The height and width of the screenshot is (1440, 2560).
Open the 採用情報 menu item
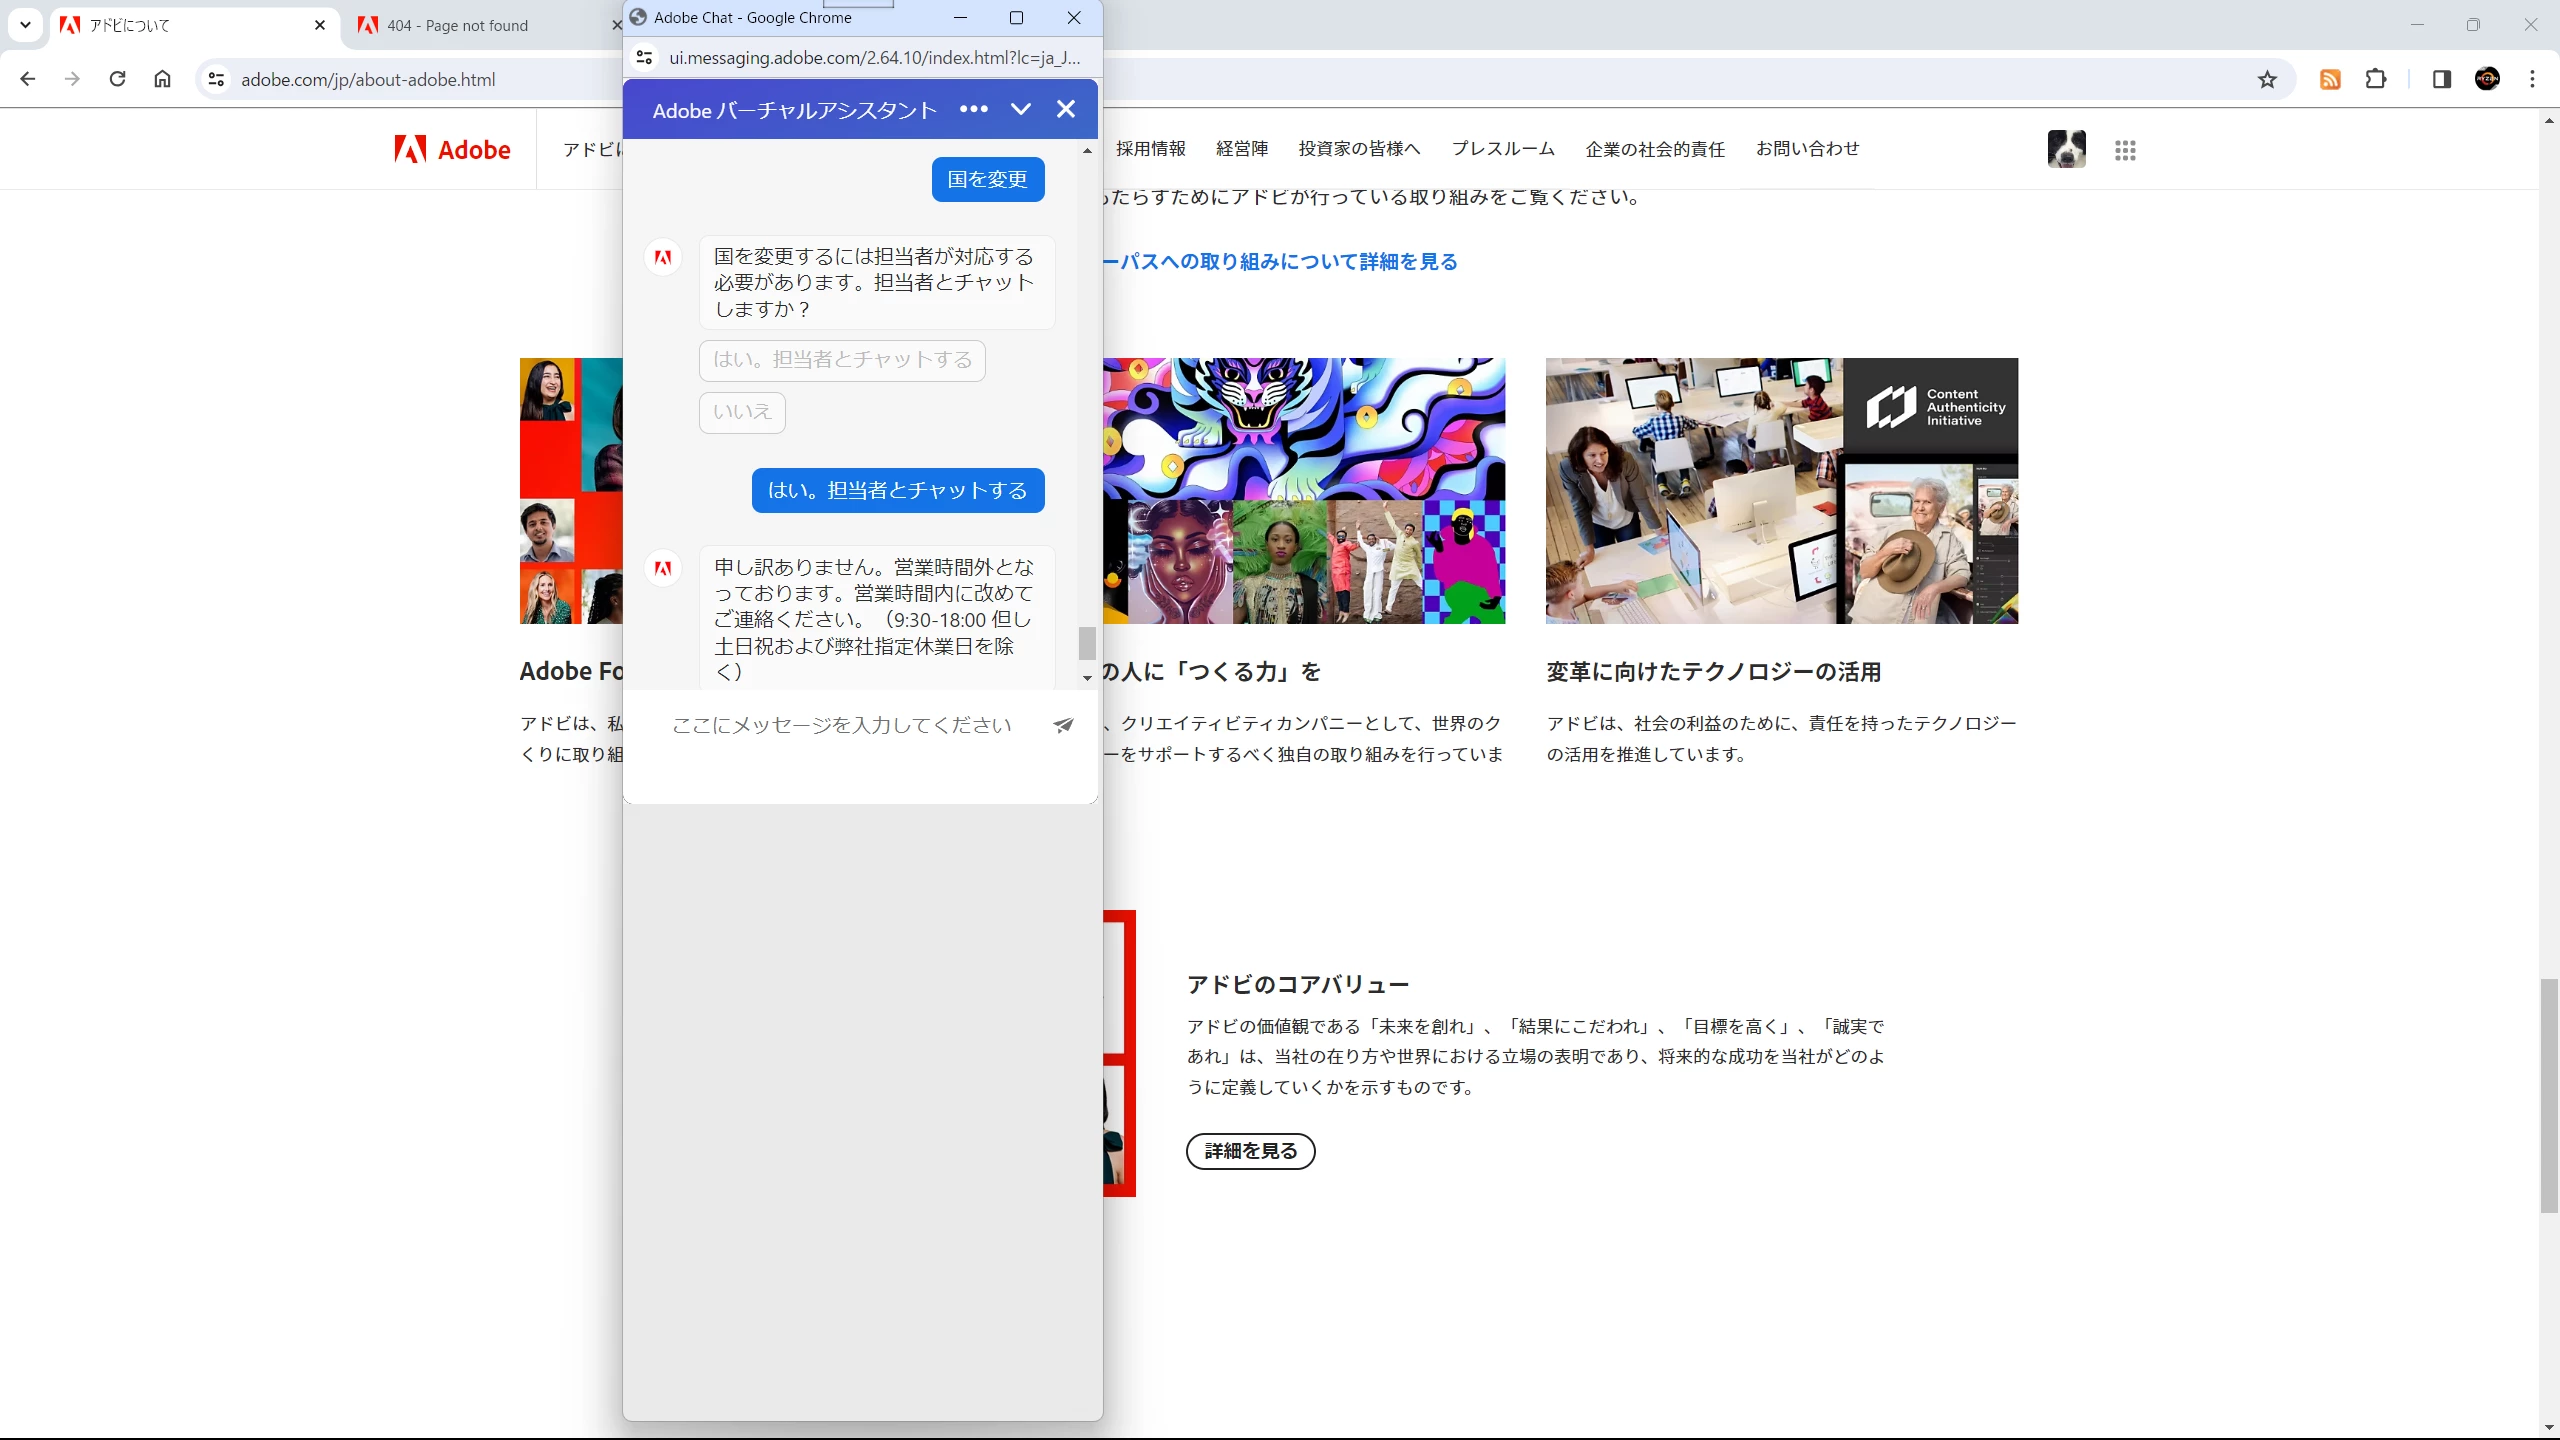1151,149
